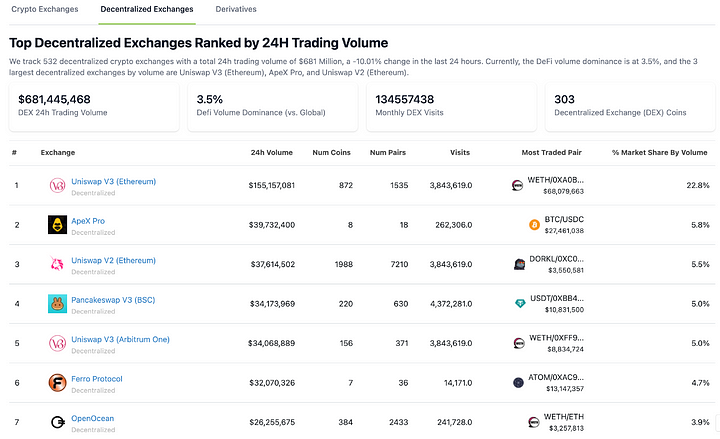Select the Decentralized Exchanges tab
The width and height of the screenshot is (720, 439).
click(x=147, y=9)
